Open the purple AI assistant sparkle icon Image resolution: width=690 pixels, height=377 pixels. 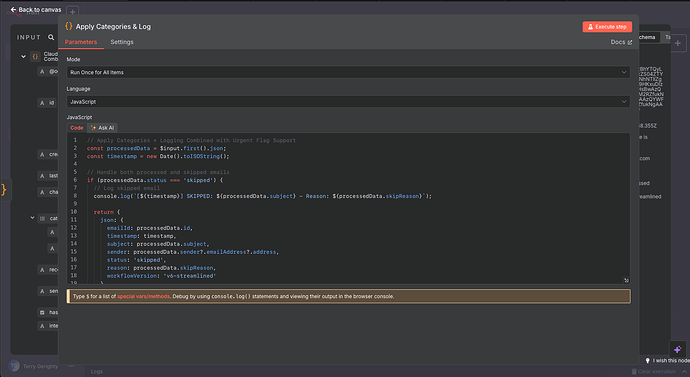tap(677, 349)
